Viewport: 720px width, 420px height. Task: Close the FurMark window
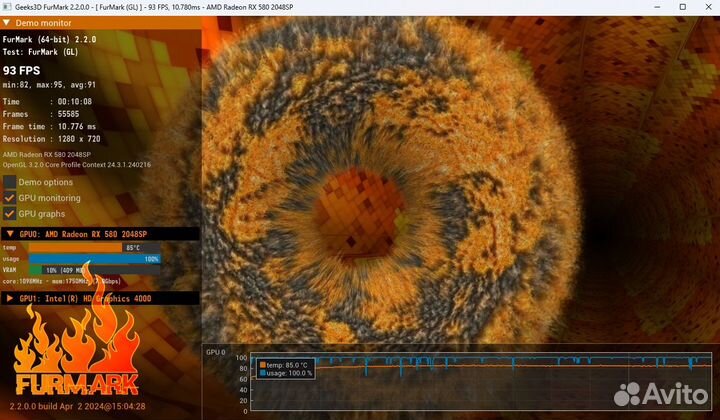click(709, 7)
